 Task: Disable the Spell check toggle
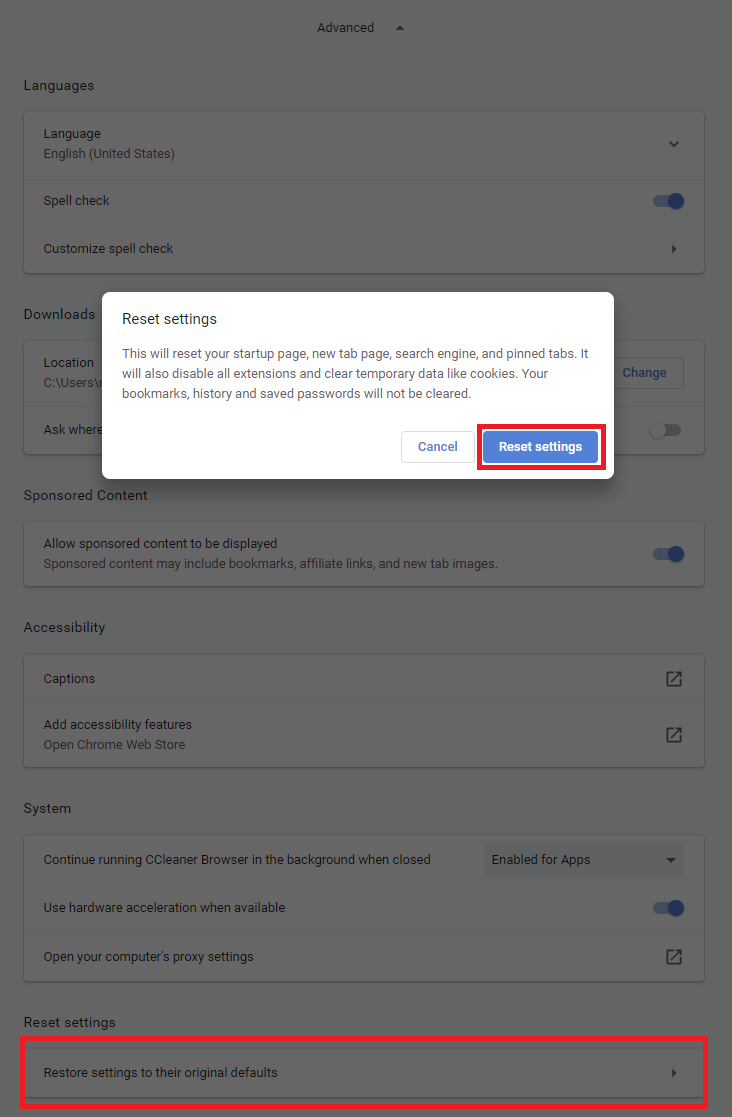tap(667, 200)
